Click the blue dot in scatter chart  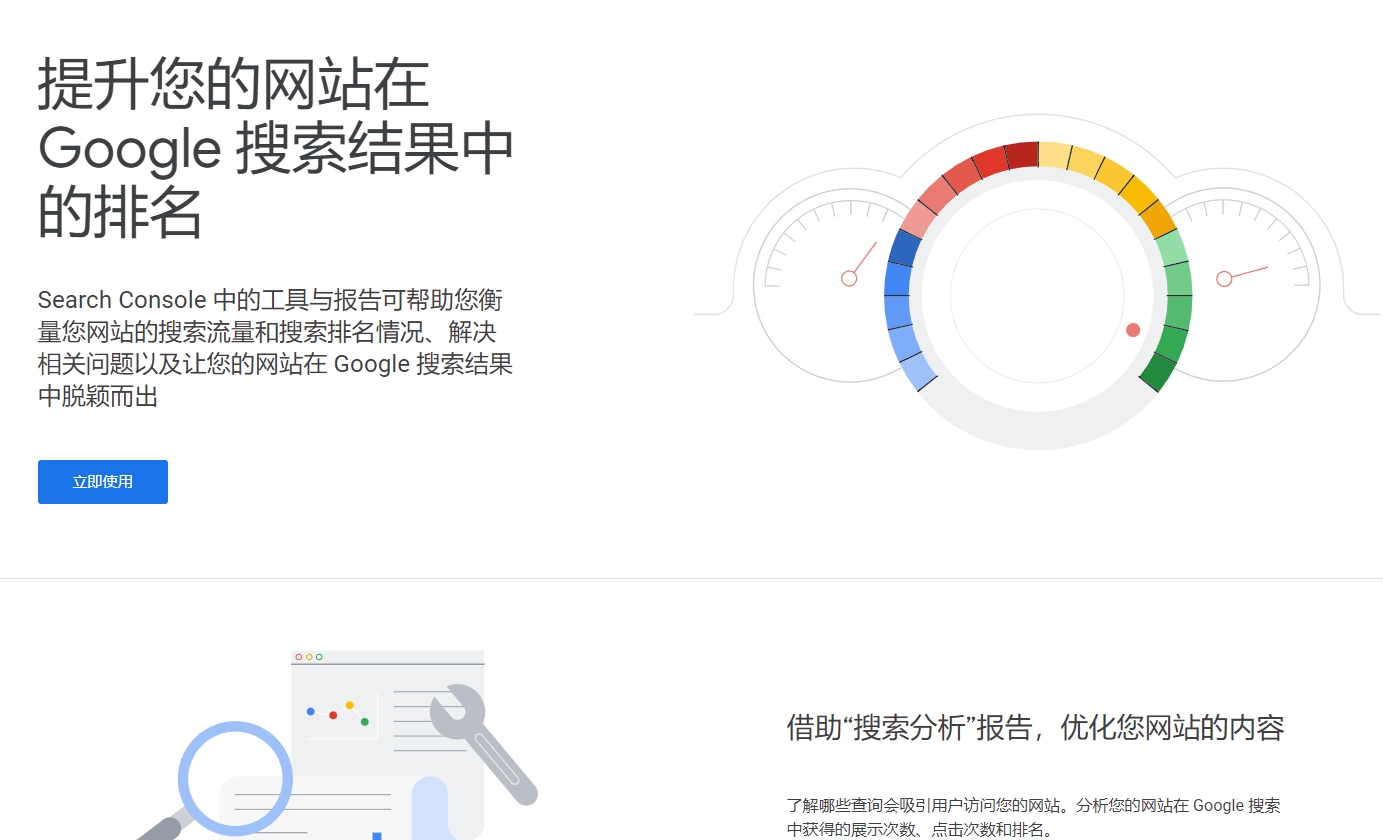pyautogui.click(x=310, y=712)
